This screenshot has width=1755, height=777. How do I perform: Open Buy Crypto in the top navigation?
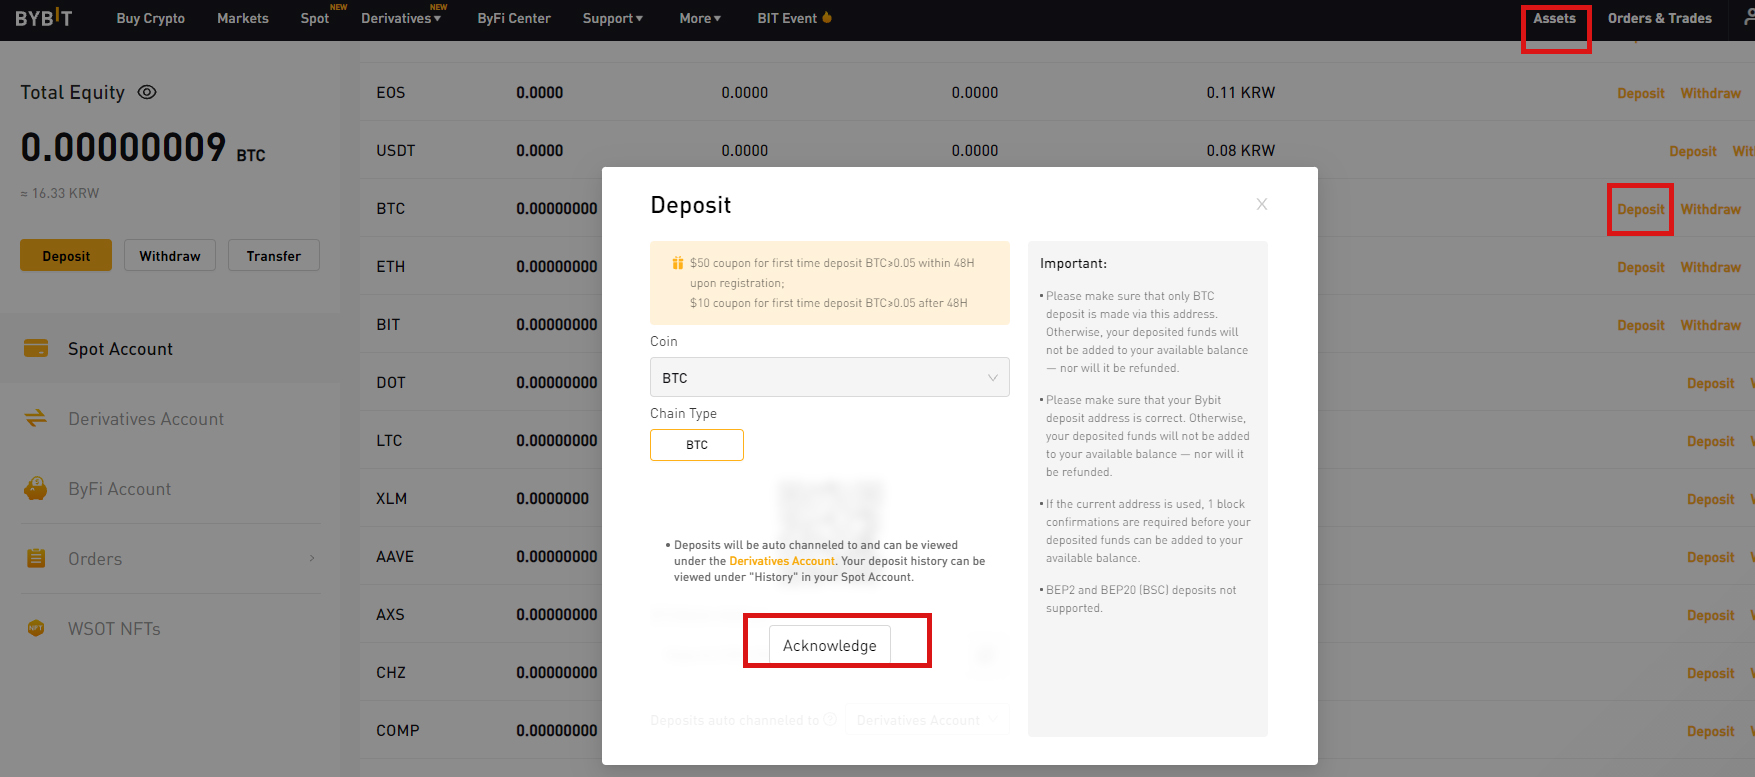point(151,18)
